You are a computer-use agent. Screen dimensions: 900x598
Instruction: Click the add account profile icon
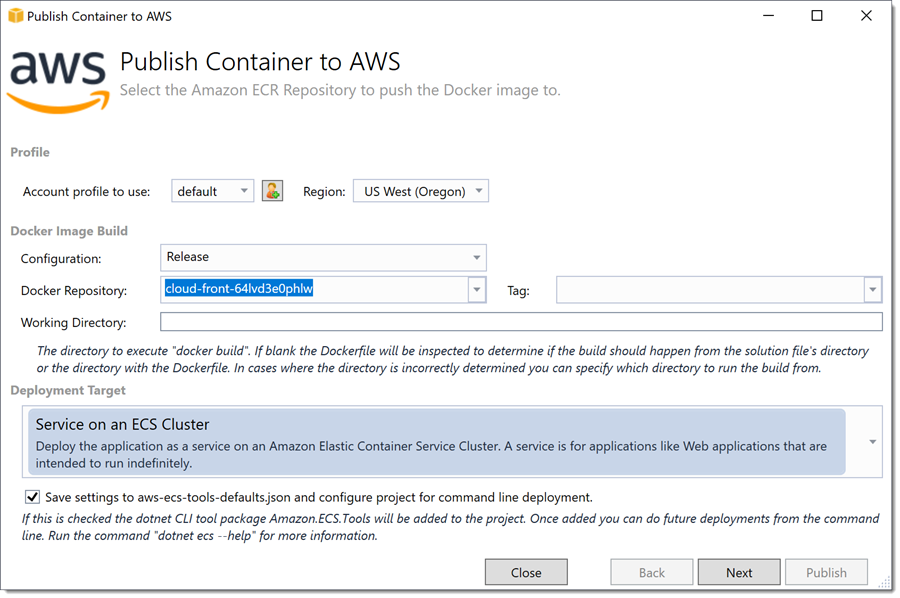(272, 191)
